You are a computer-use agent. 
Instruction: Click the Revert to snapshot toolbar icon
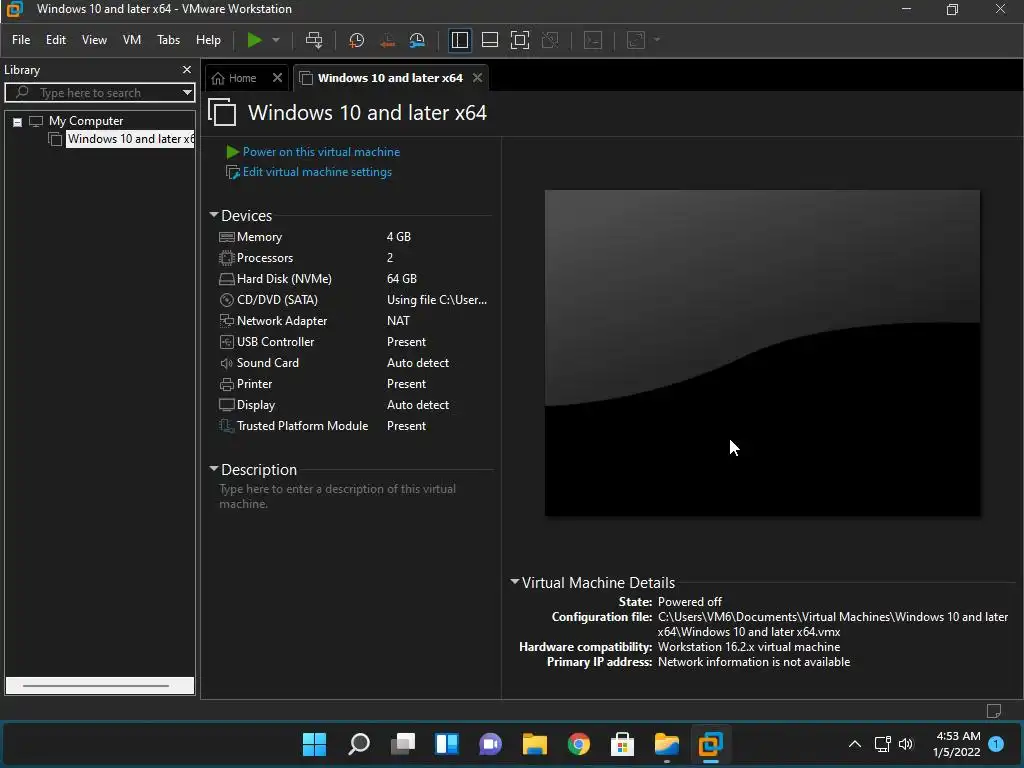(x=387, y=40)
